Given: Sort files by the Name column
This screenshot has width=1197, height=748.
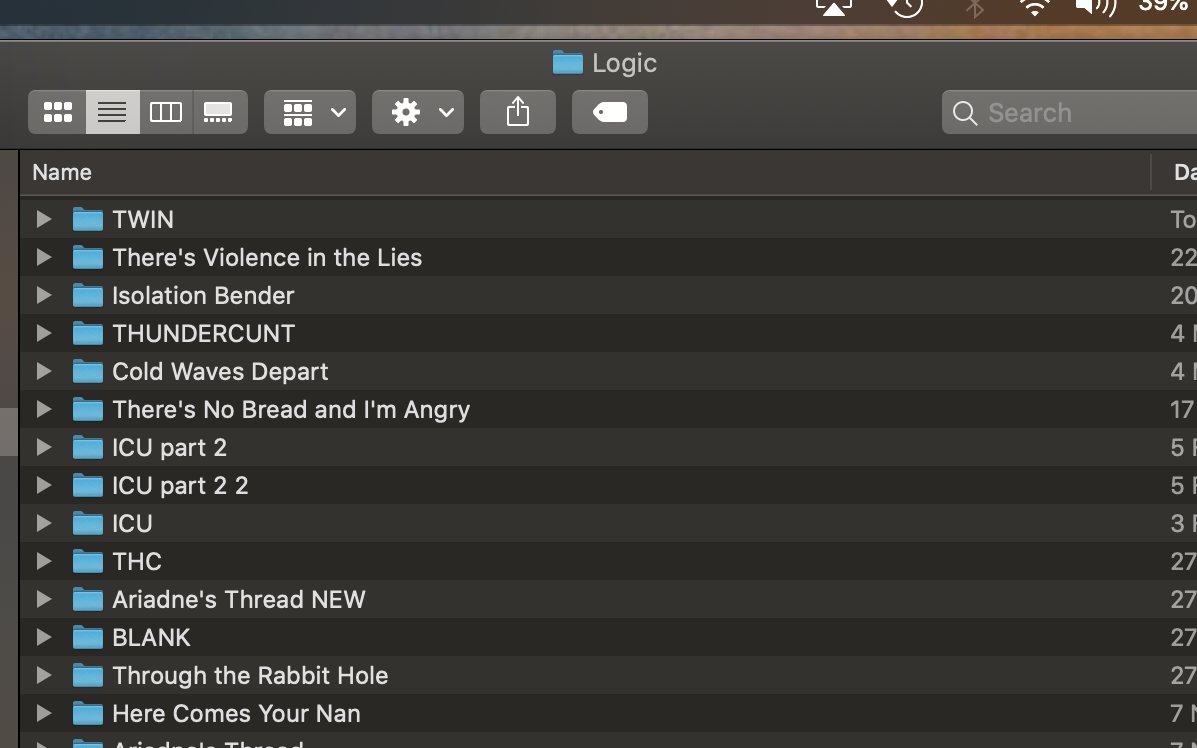Looking at the screenshot, I should tap(62, 172).
